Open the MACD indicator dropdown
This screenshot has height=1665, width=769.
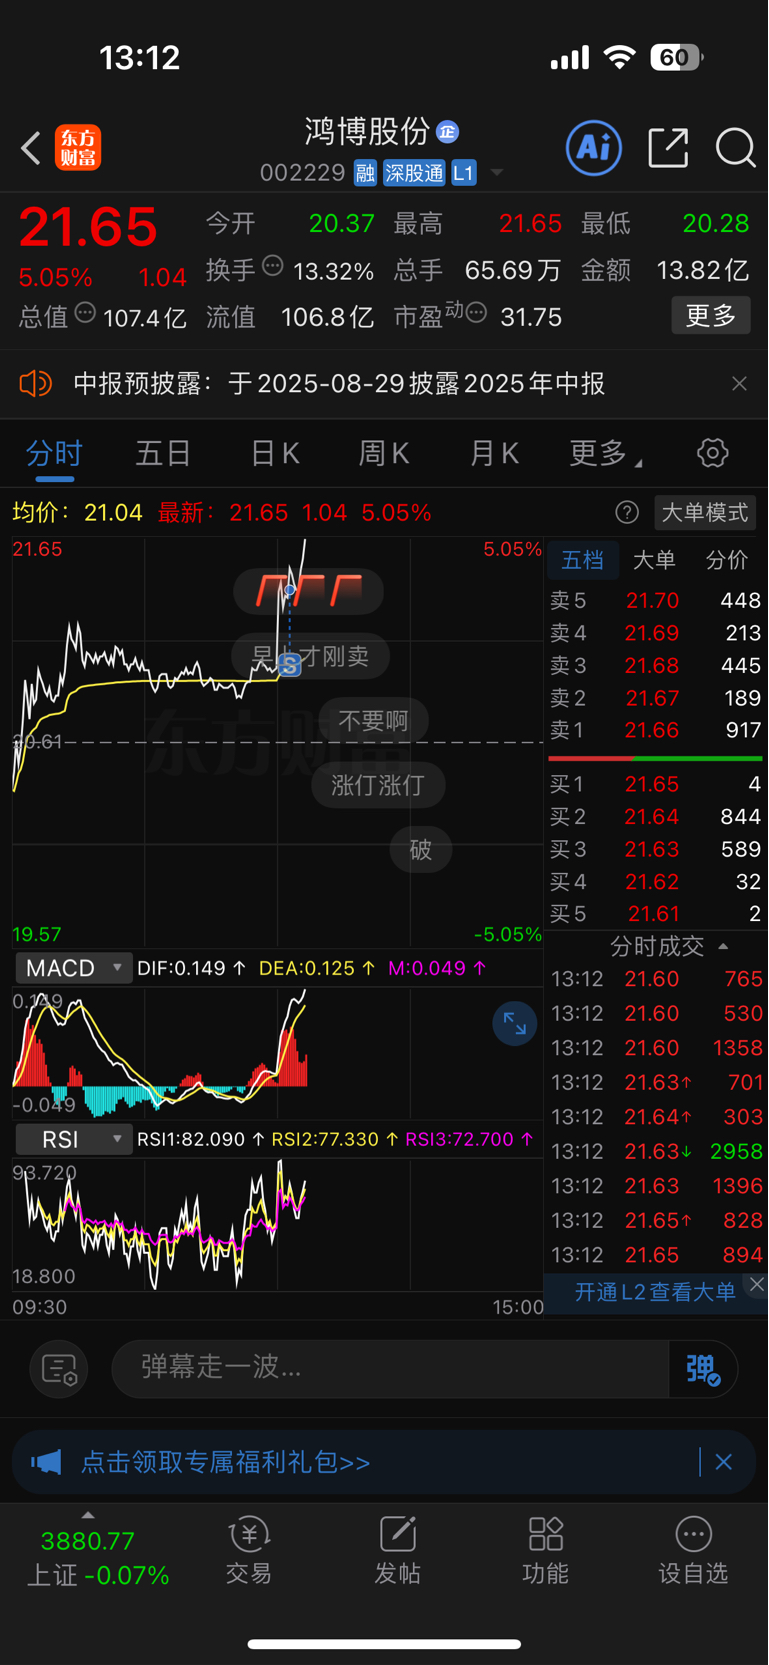coord(73,968)
